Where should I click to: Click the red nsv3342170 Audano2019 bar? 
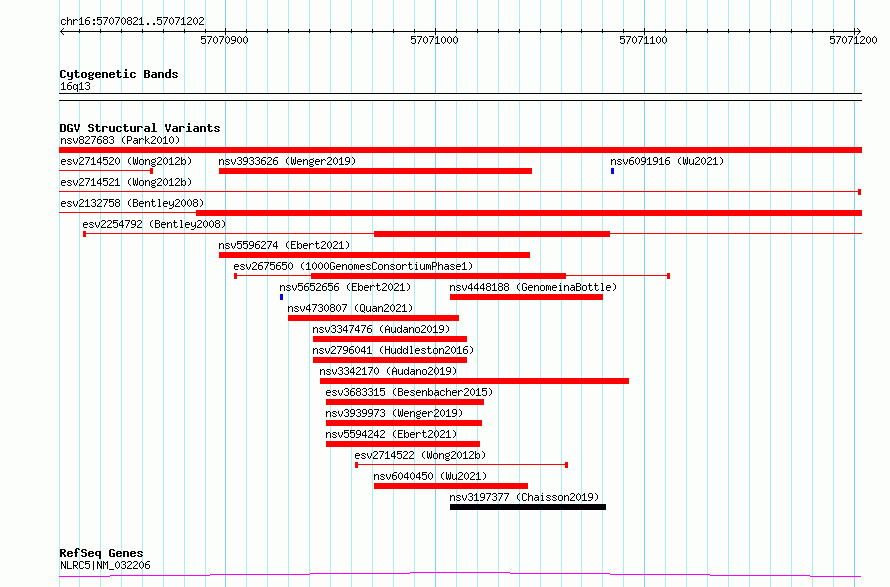coord(475,381)
